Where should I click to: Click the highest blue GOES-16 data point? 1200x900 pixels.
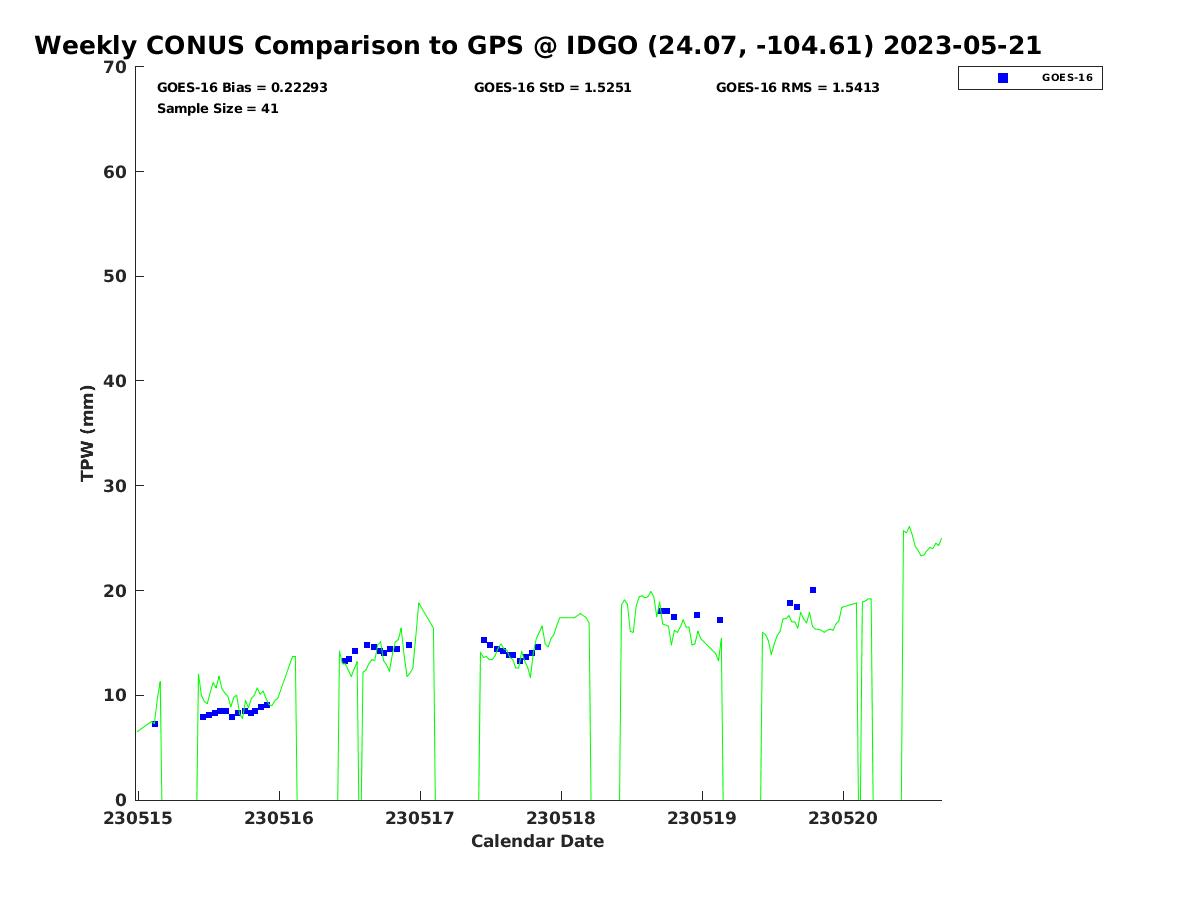(813, 590)
